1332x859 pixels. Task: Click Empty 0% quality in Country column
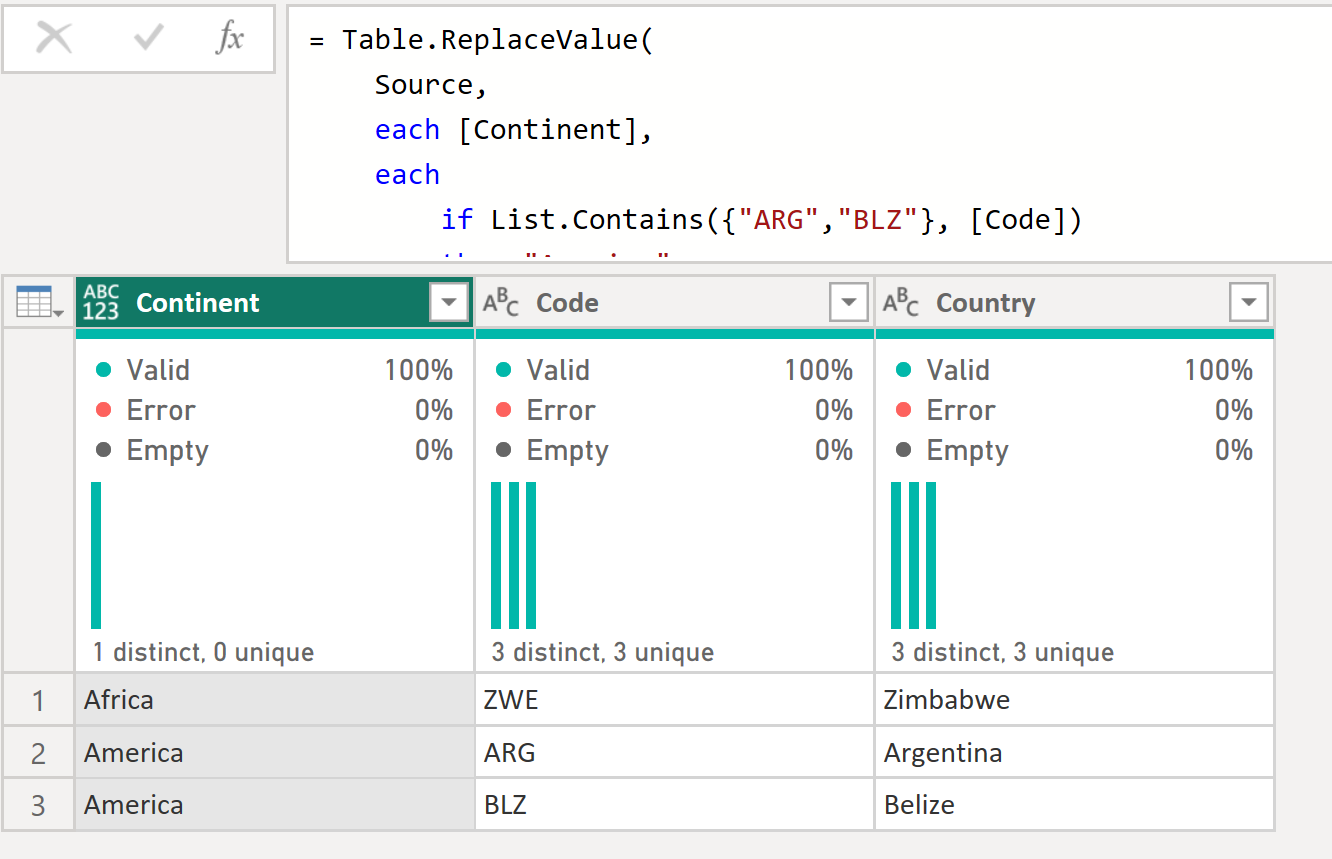click(x=1074, y=450)
